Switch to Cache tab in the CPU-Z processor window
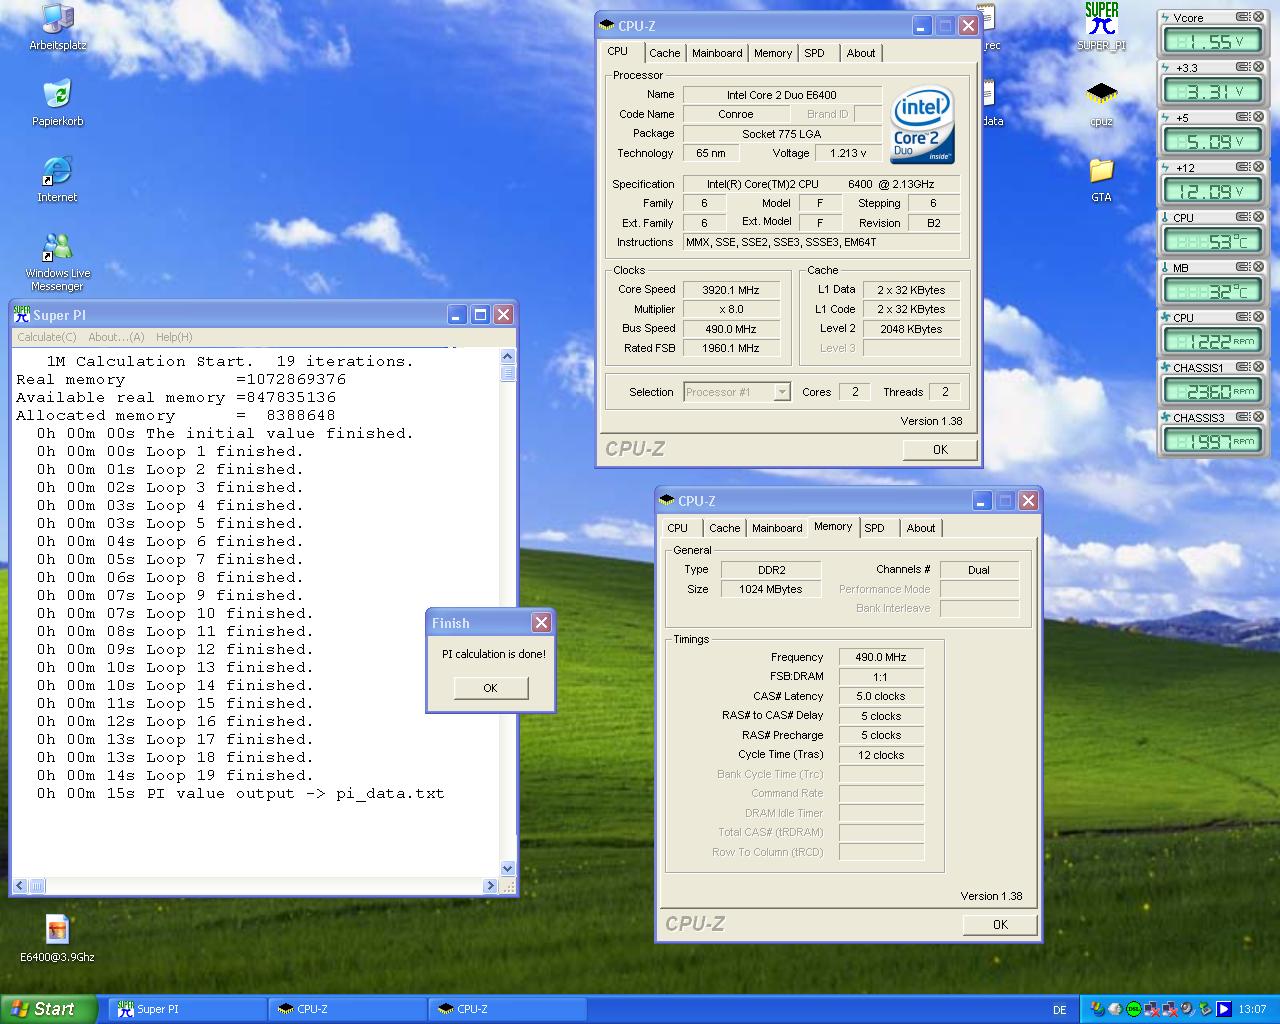 664,53
